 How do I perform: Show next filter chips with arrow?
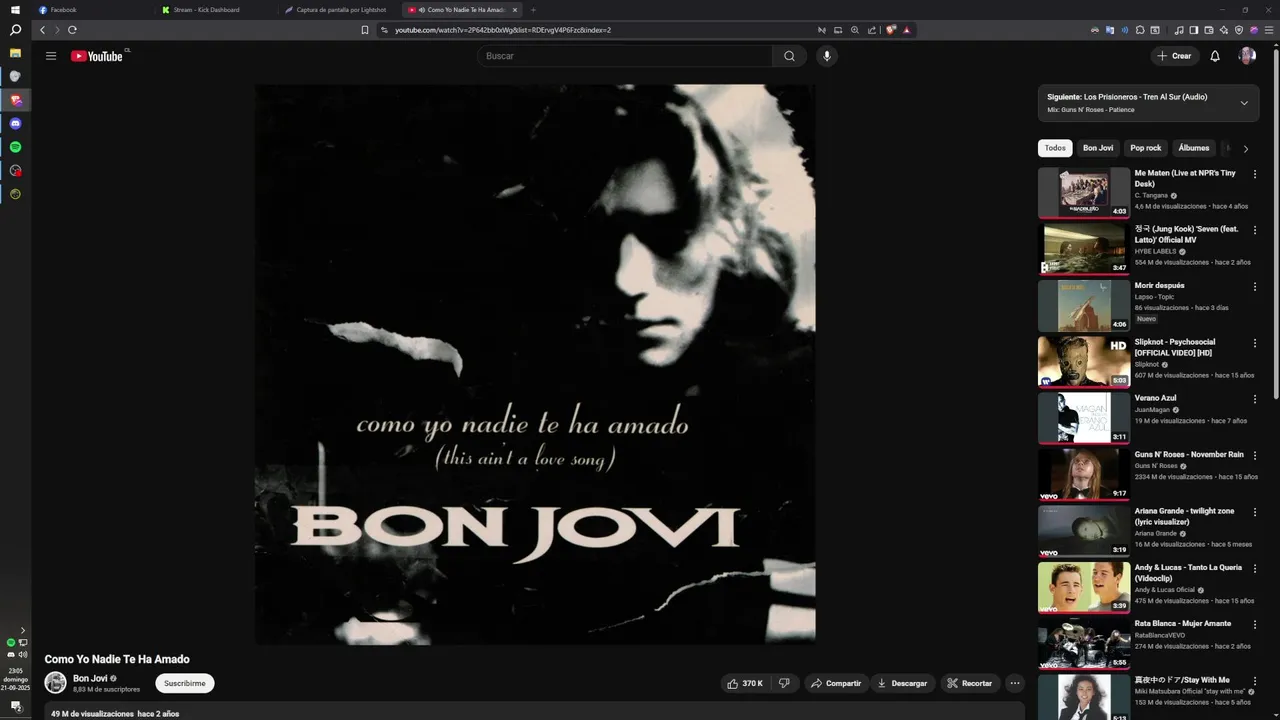point(1245,149)
